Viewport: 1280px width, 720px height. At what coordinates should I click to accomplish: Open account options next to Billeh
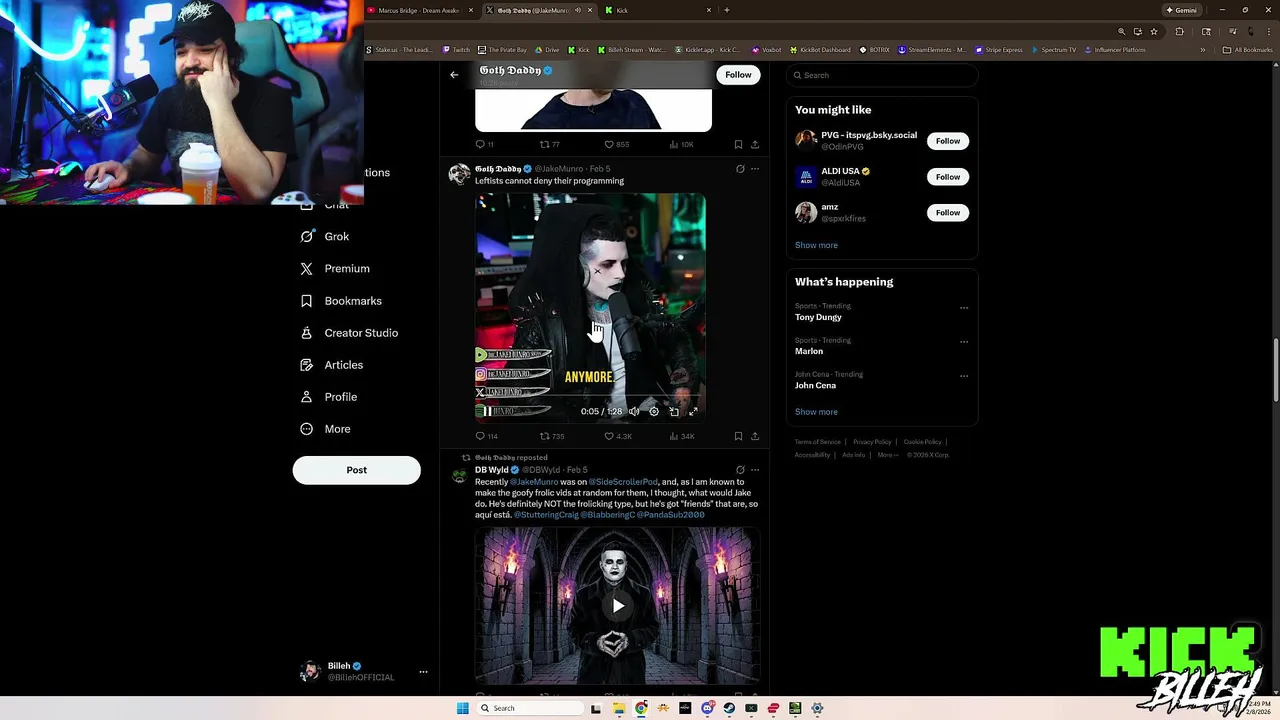pyautogui.click(x=423, y=671)
